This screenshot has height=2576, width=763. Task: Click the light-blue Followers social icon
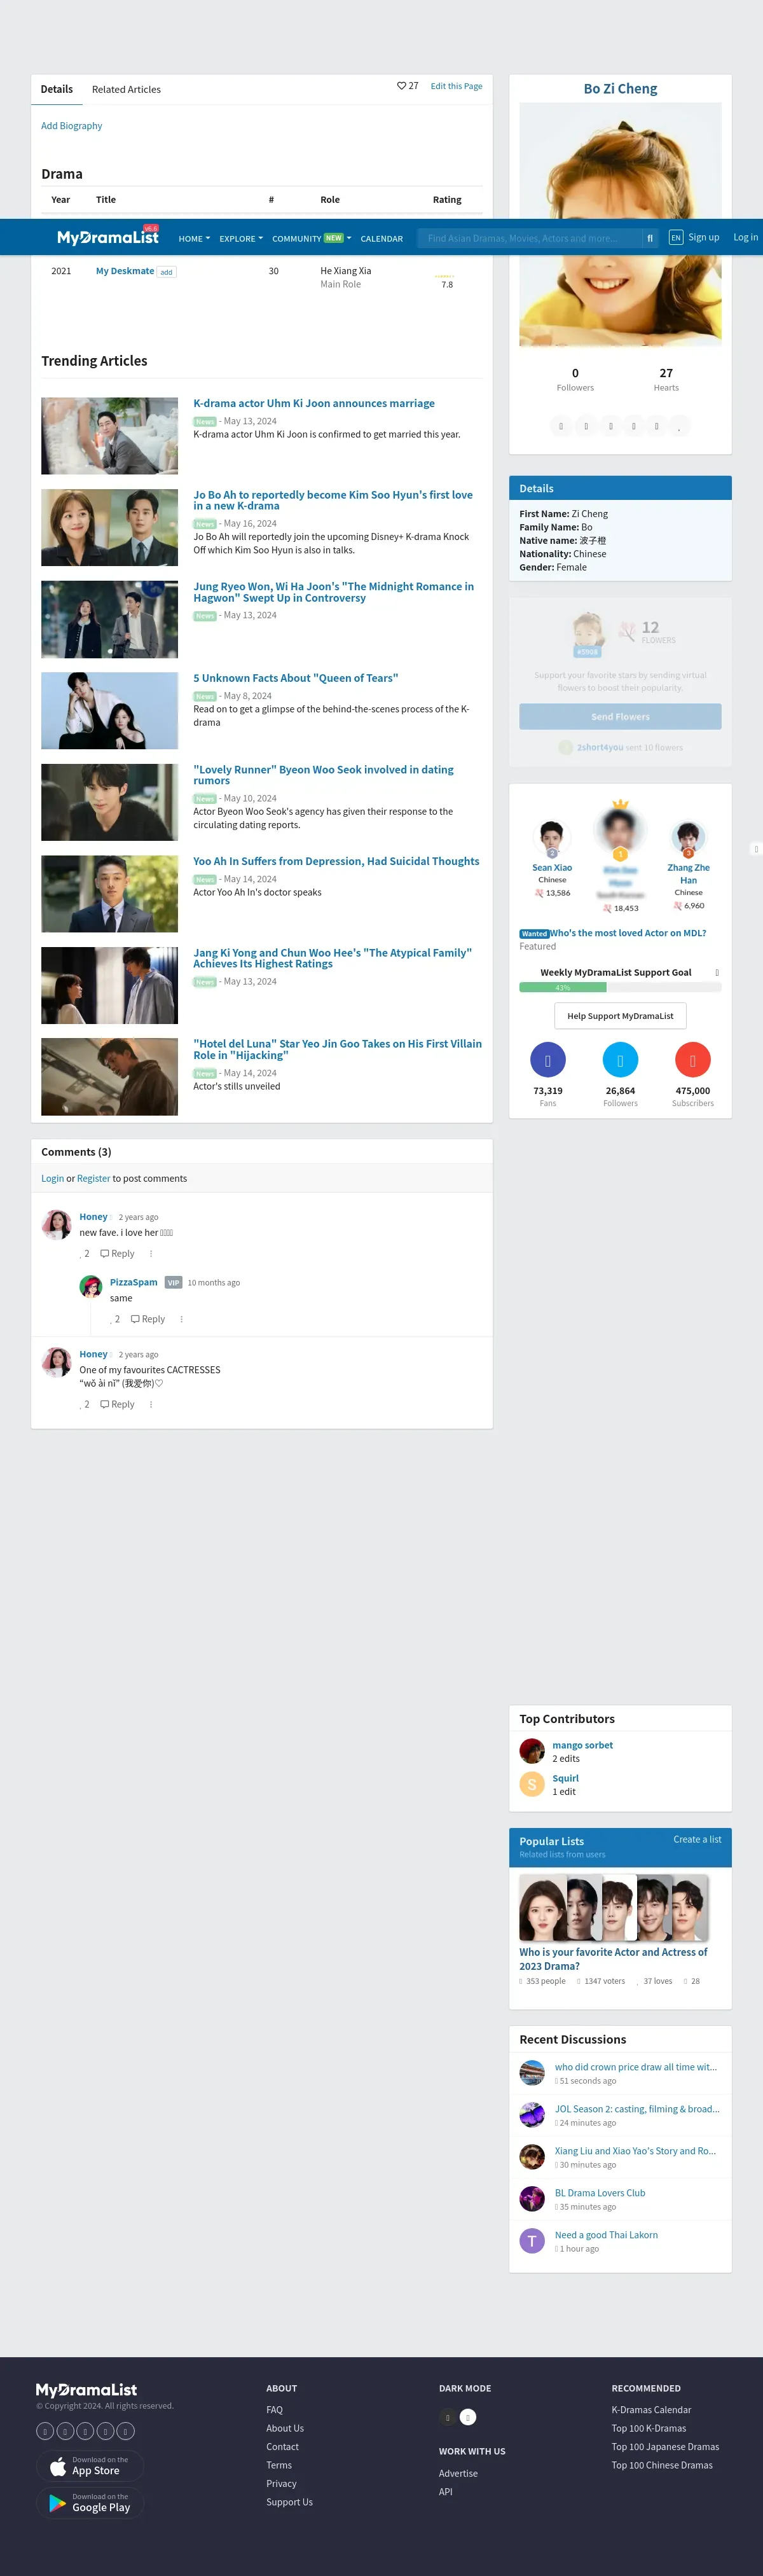(x=620, y=1060)
